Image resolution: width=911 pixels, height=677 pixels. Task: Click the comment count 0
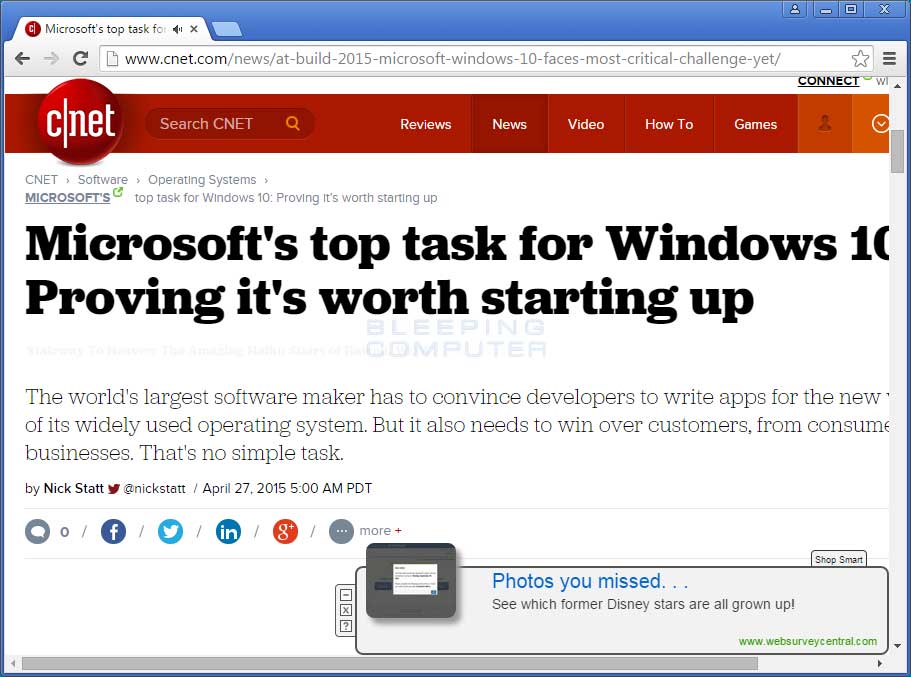click(x=64, y=531)
